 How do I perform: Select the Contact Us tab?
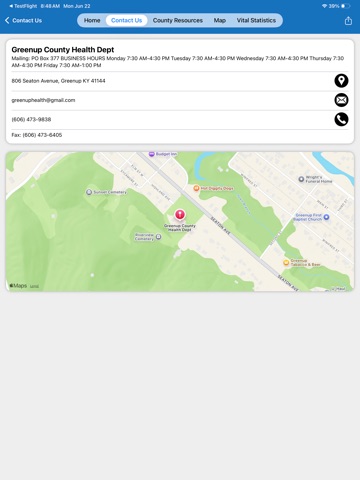126,20
